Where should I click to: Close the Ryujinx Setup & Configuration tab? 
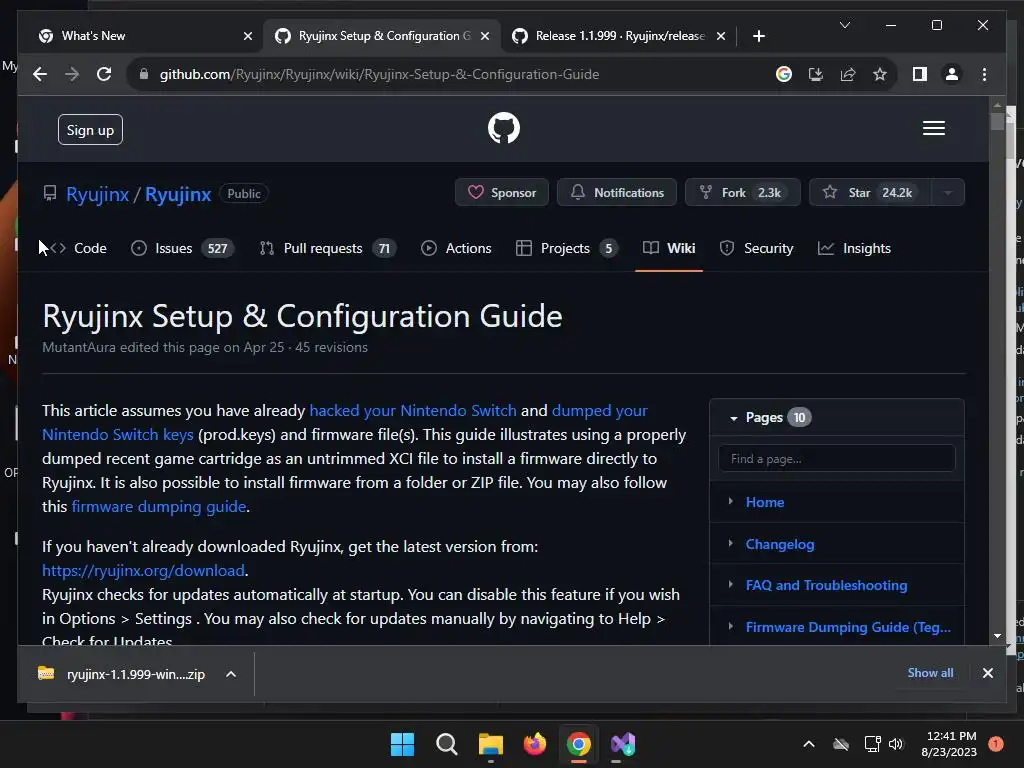click(485, 36)
